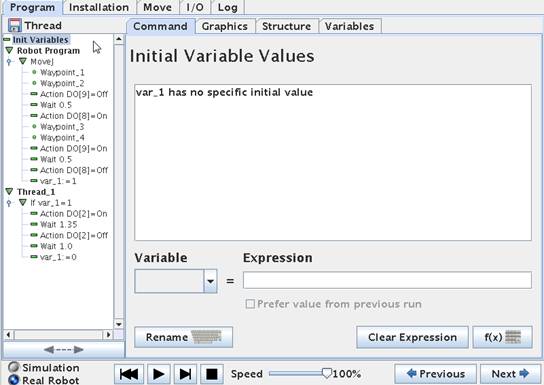
Task: Open the Variable dropdown list
Action: point(210,281)
